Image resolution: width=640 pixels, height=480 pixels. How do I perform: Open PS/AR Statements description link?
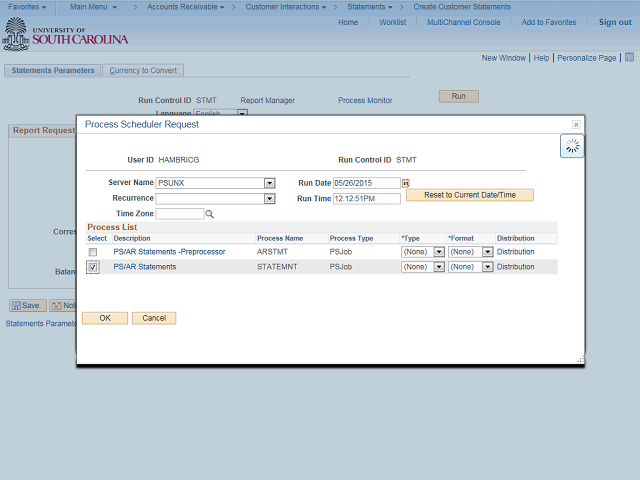[145, 267]
